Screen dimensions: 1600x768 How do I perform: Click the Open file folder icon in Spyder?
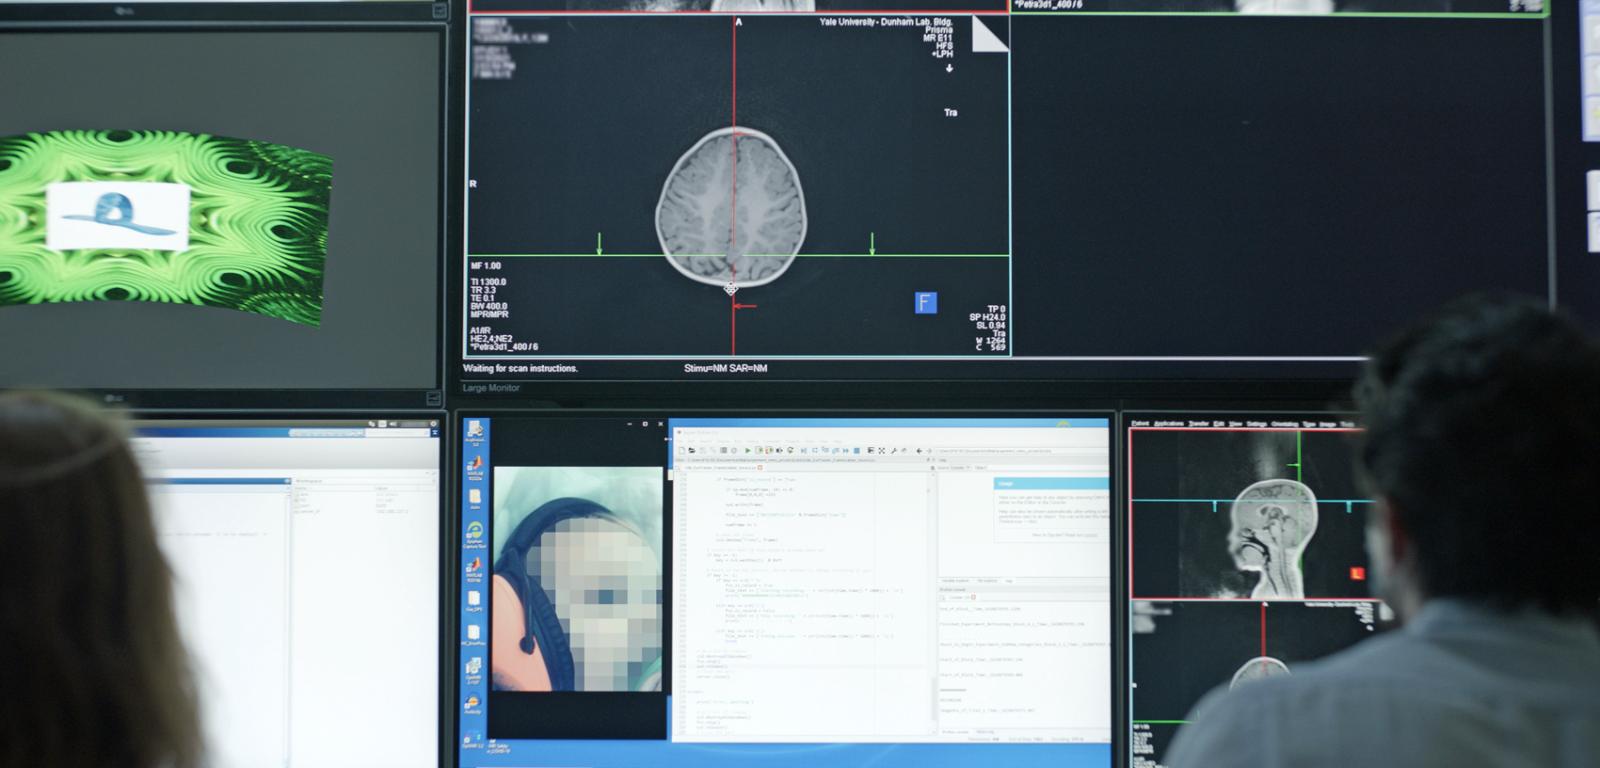point(692,451)
